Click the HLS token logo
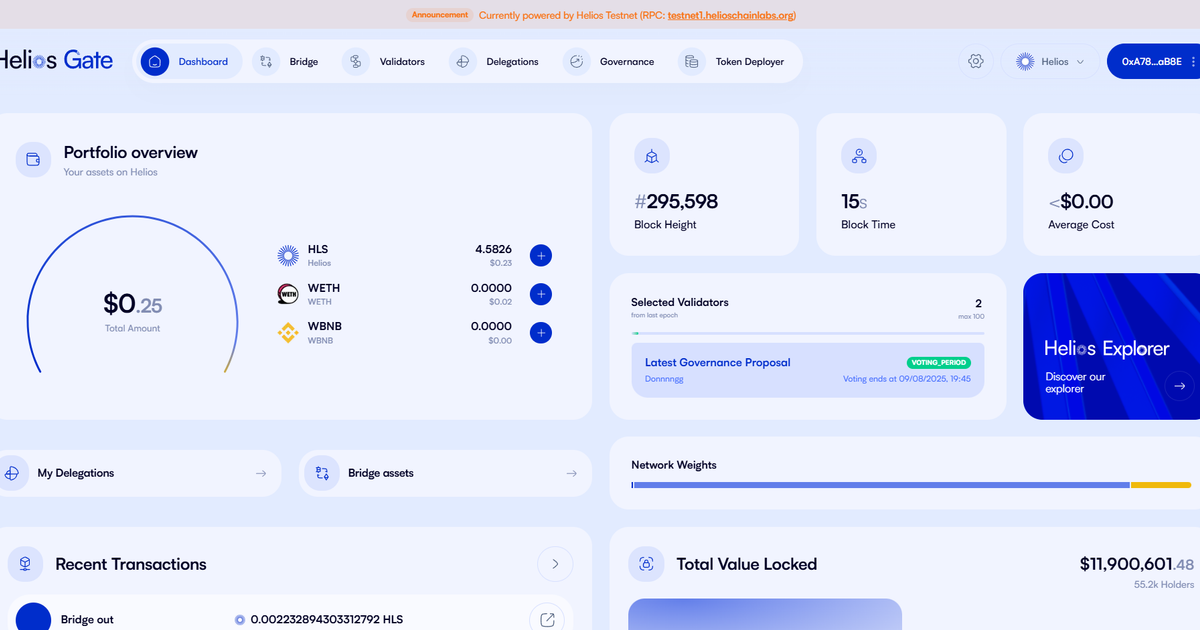The width and height of the screenshot is (1200, 630). 288,256
